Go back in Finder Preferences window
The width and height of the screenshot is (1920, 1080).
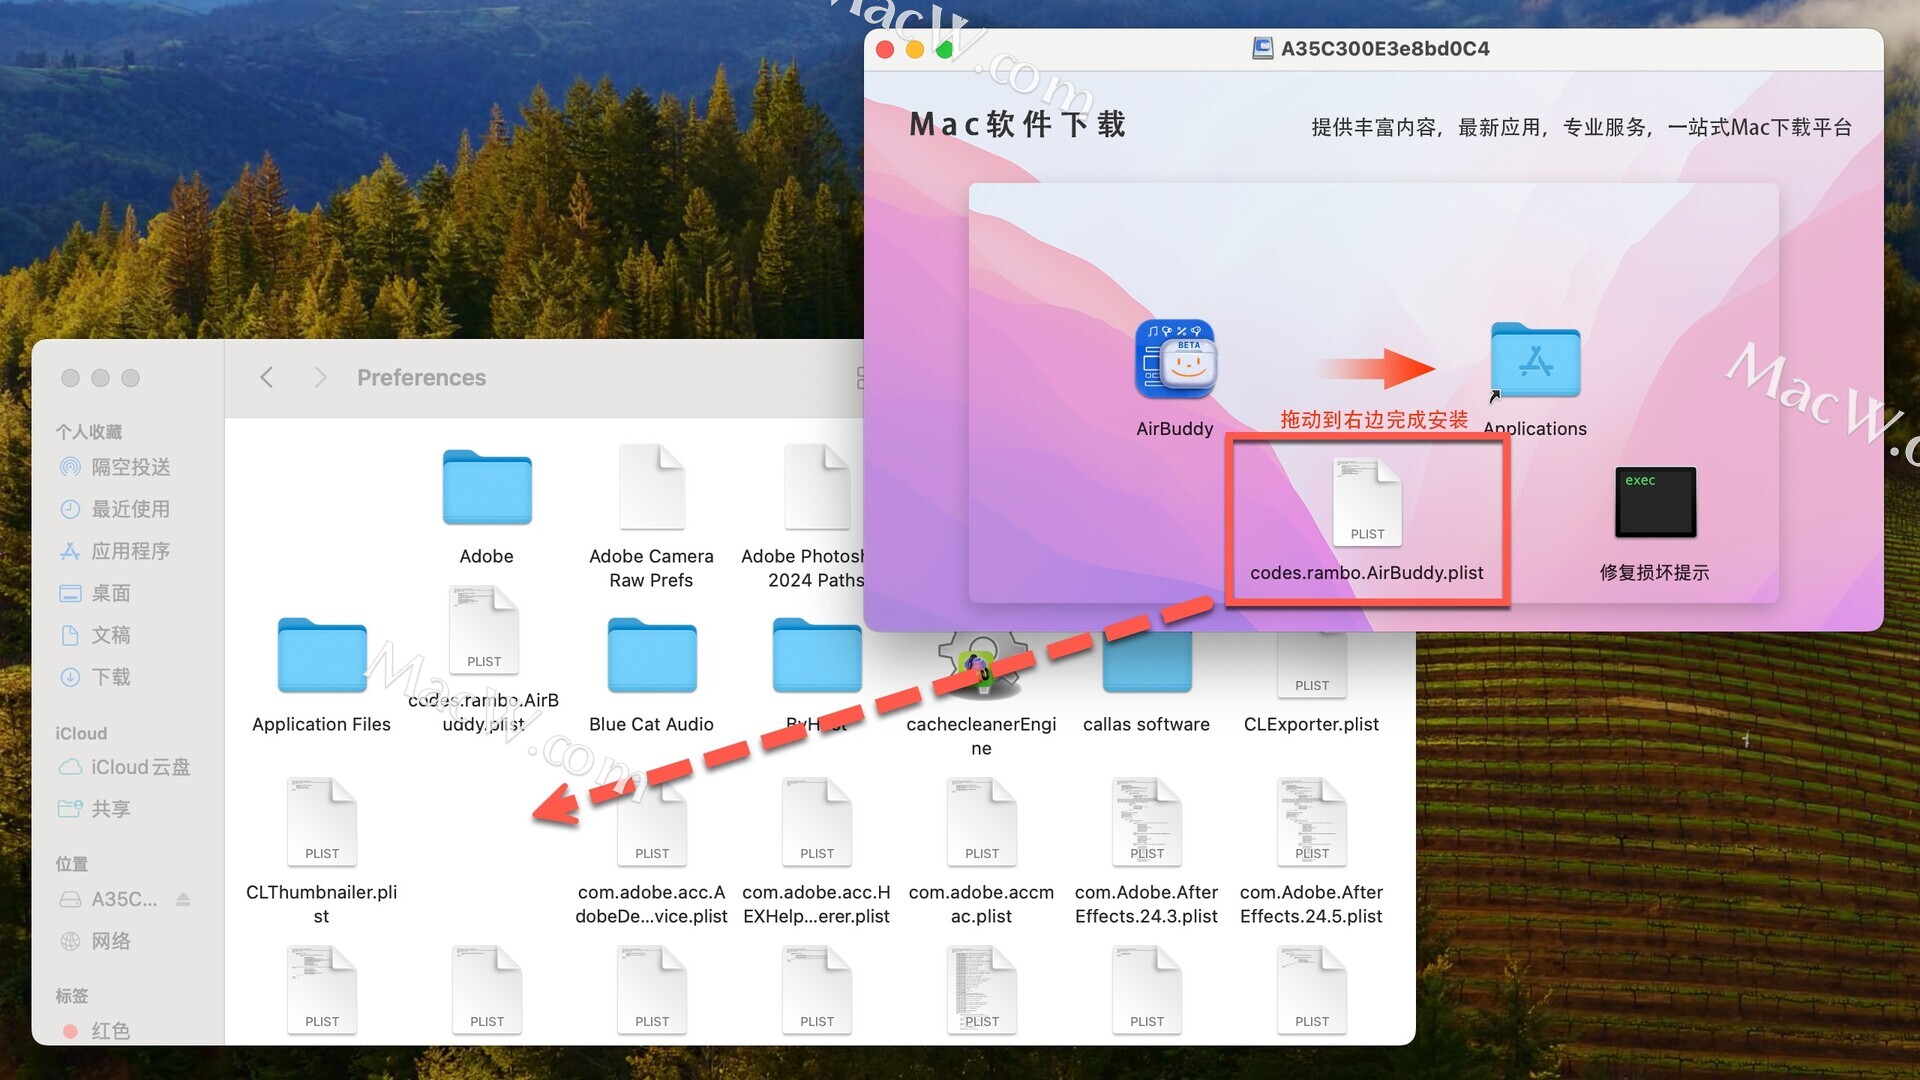click(266, 377)
